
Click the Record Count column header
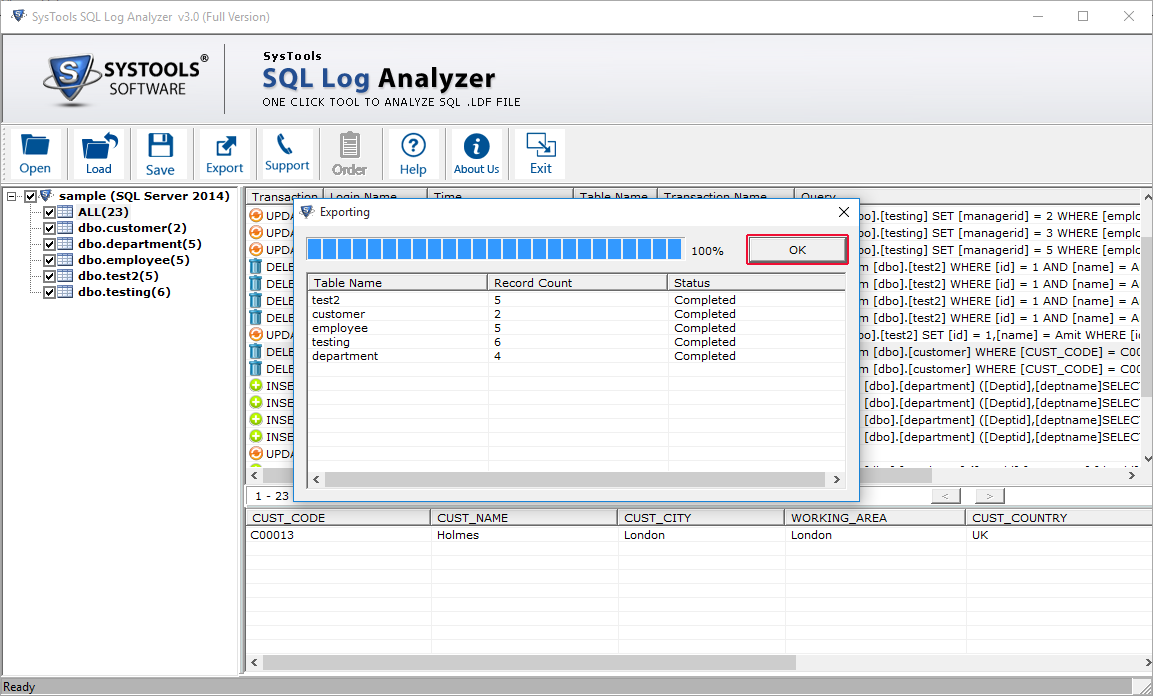577,282
